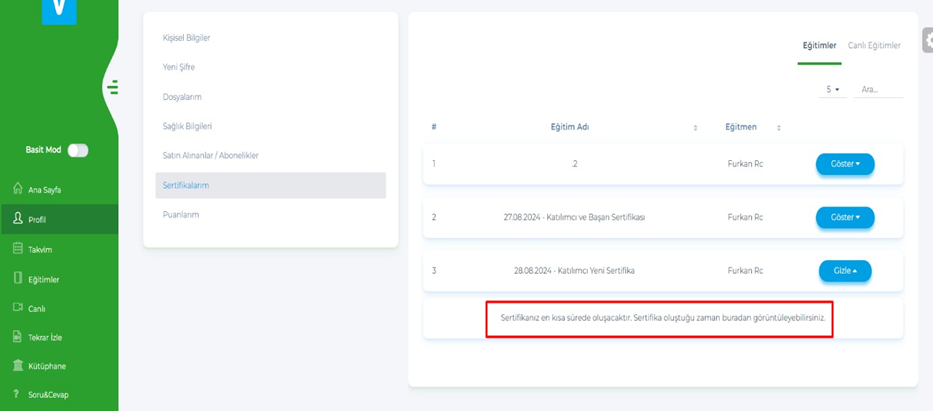Click the Eğitimler book icon

point(18,279)
